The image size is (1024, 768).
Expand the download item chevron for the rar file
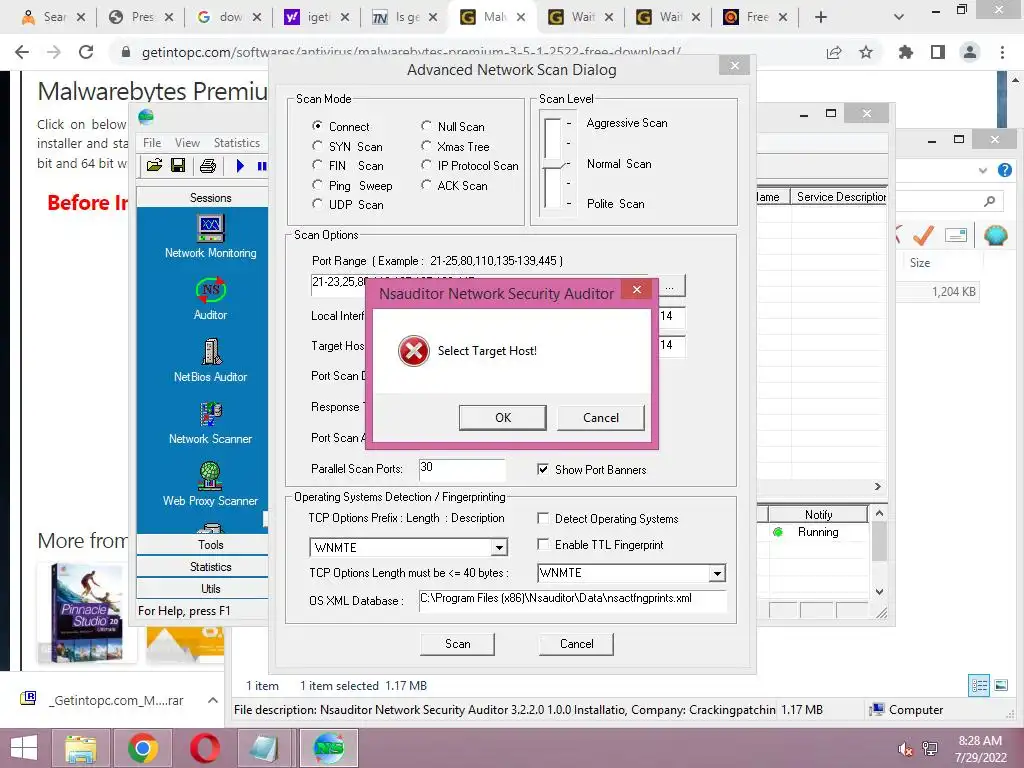click(212, 700)
